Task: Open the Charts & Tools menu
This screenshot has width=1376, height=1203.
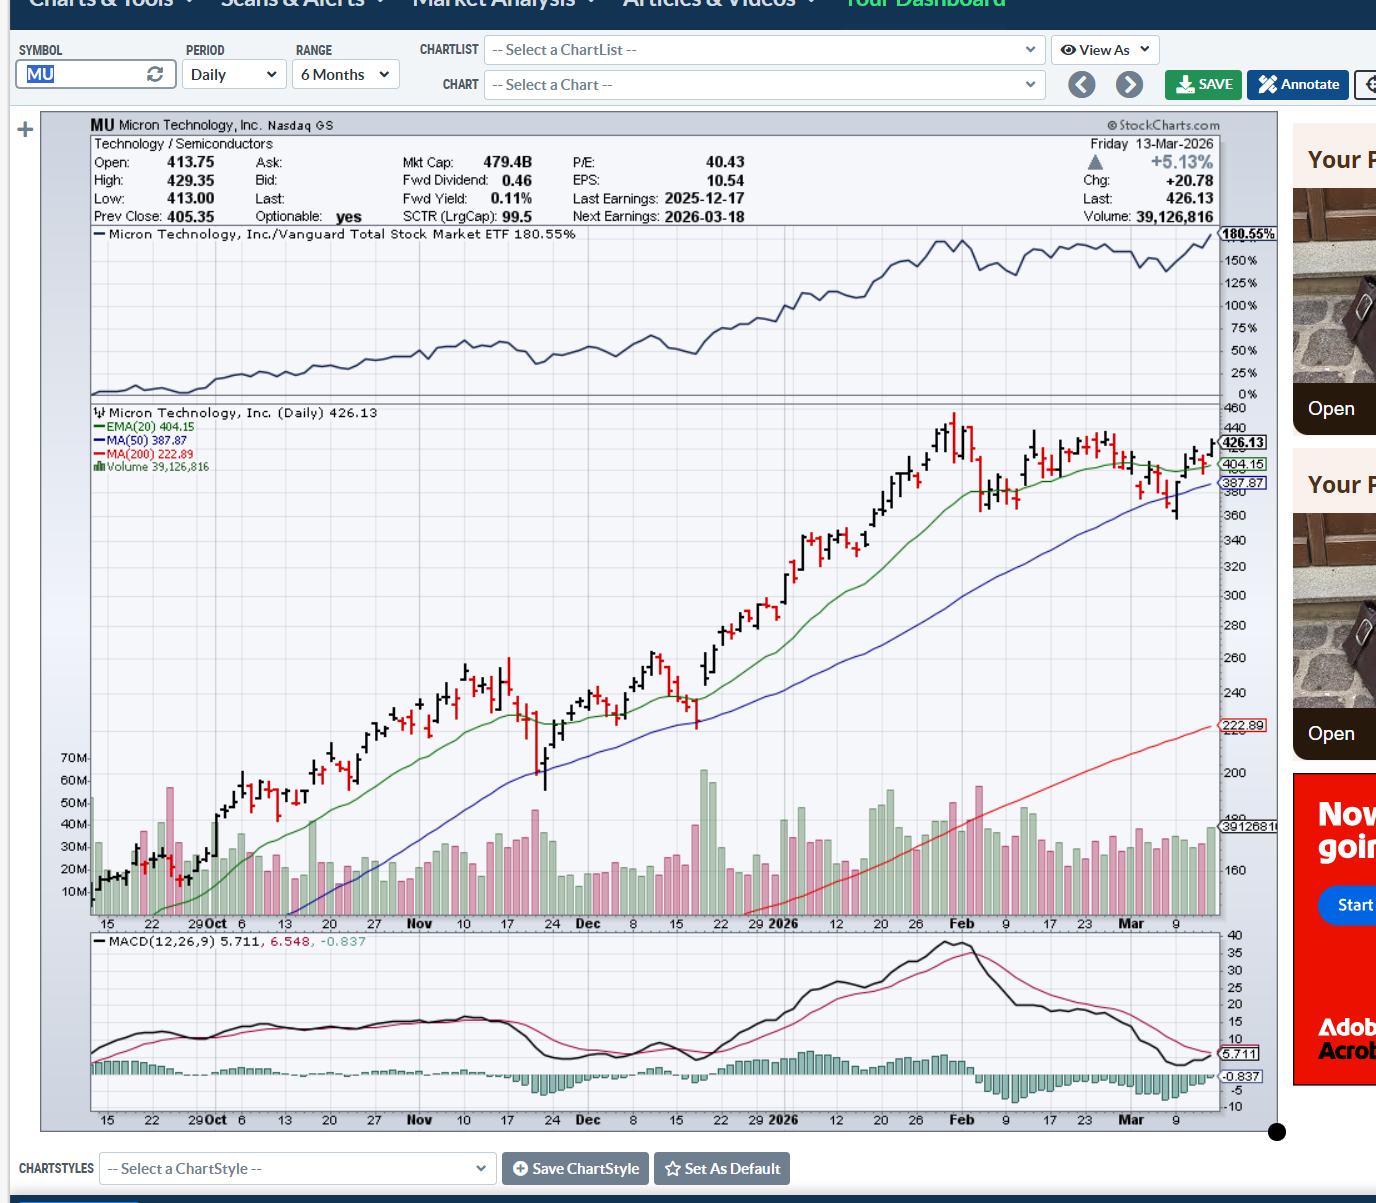Action: pyautogui.click(x=110, y=4)
